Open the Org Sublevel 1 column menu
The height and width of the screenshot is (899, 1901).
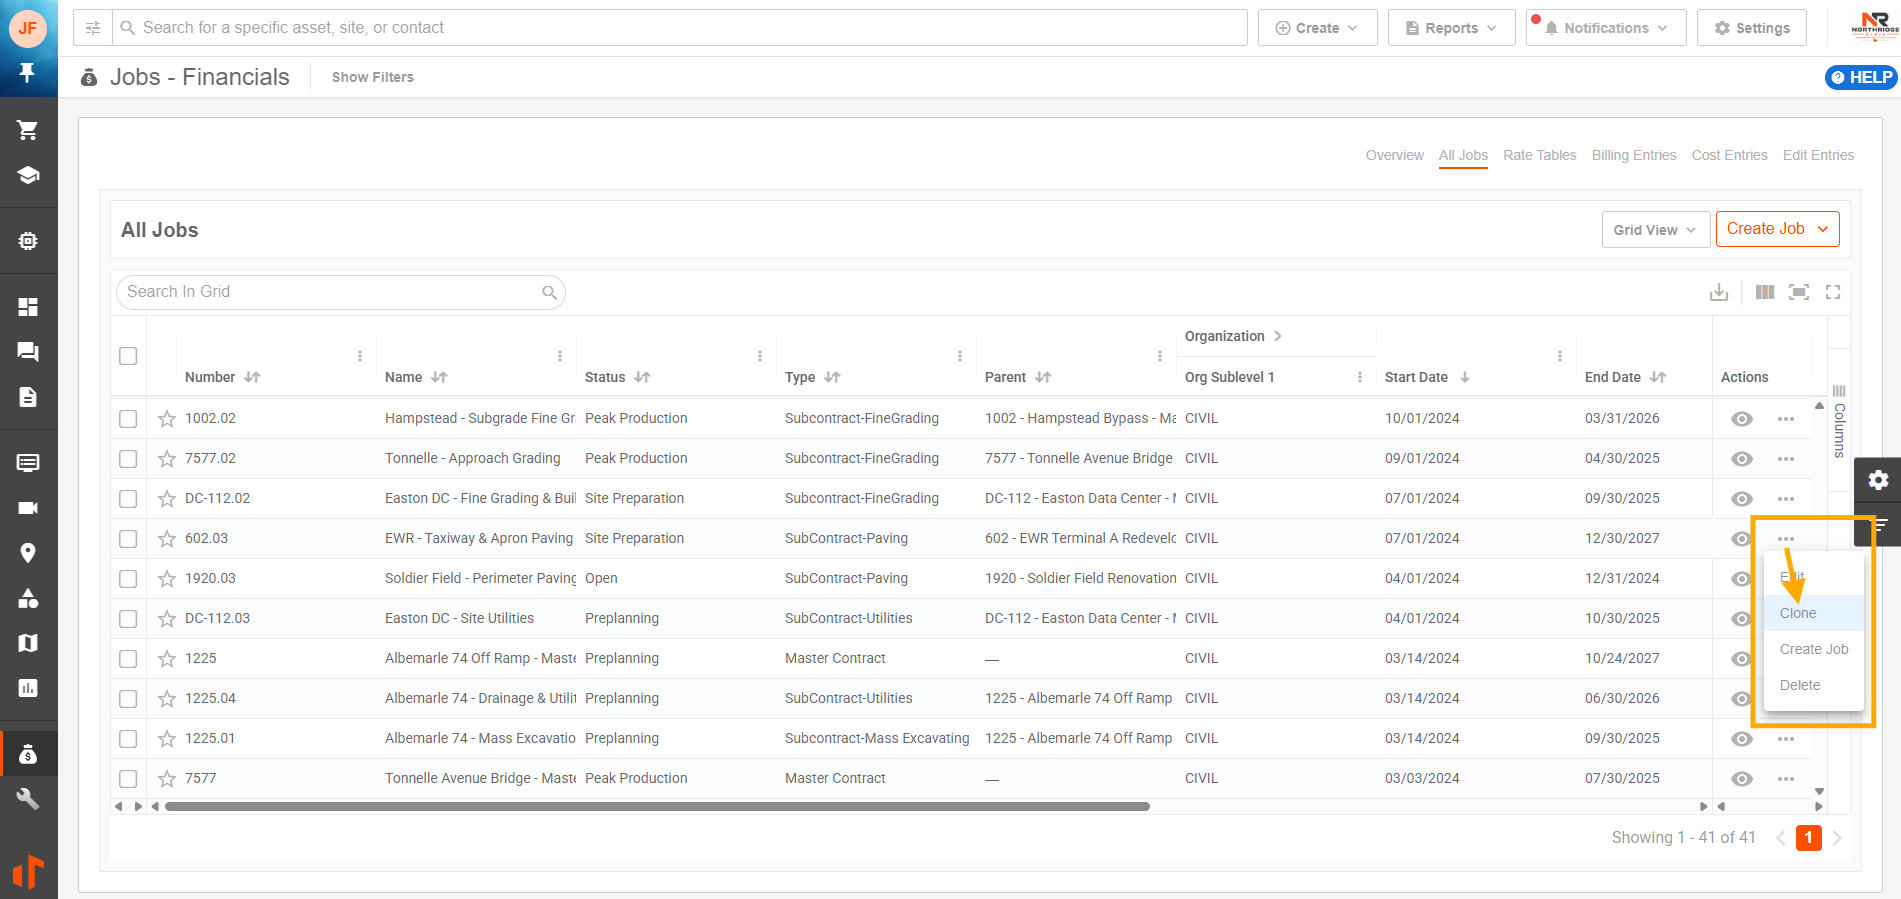[1360, 377]
